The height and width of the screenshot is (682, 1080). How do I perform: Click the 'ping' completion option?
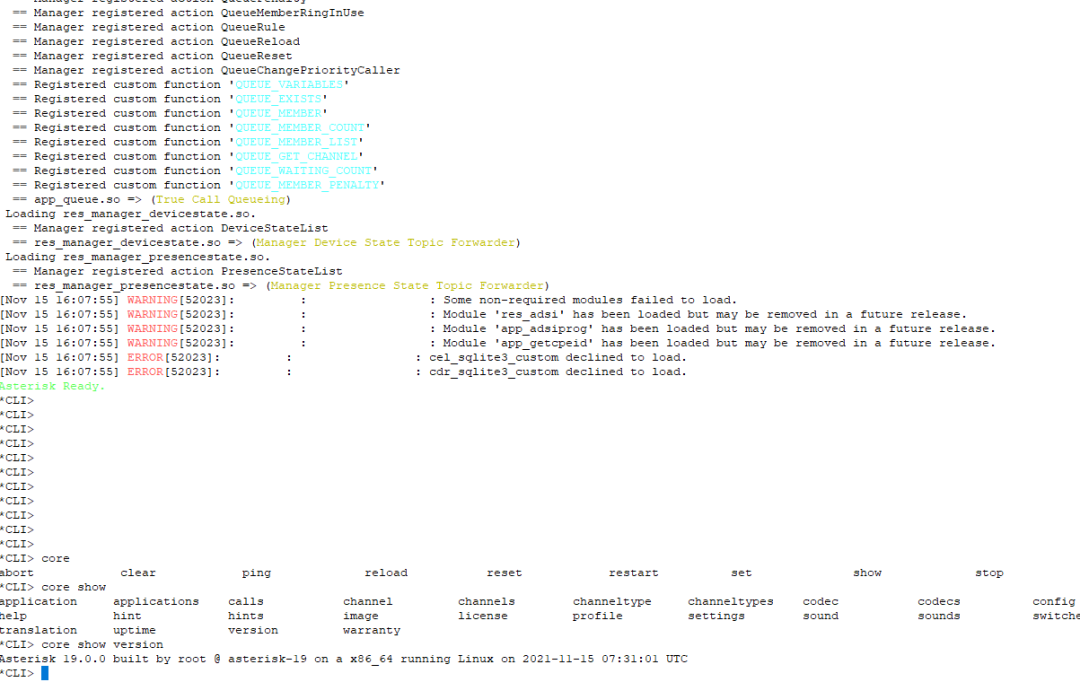[x=256, y=573]
